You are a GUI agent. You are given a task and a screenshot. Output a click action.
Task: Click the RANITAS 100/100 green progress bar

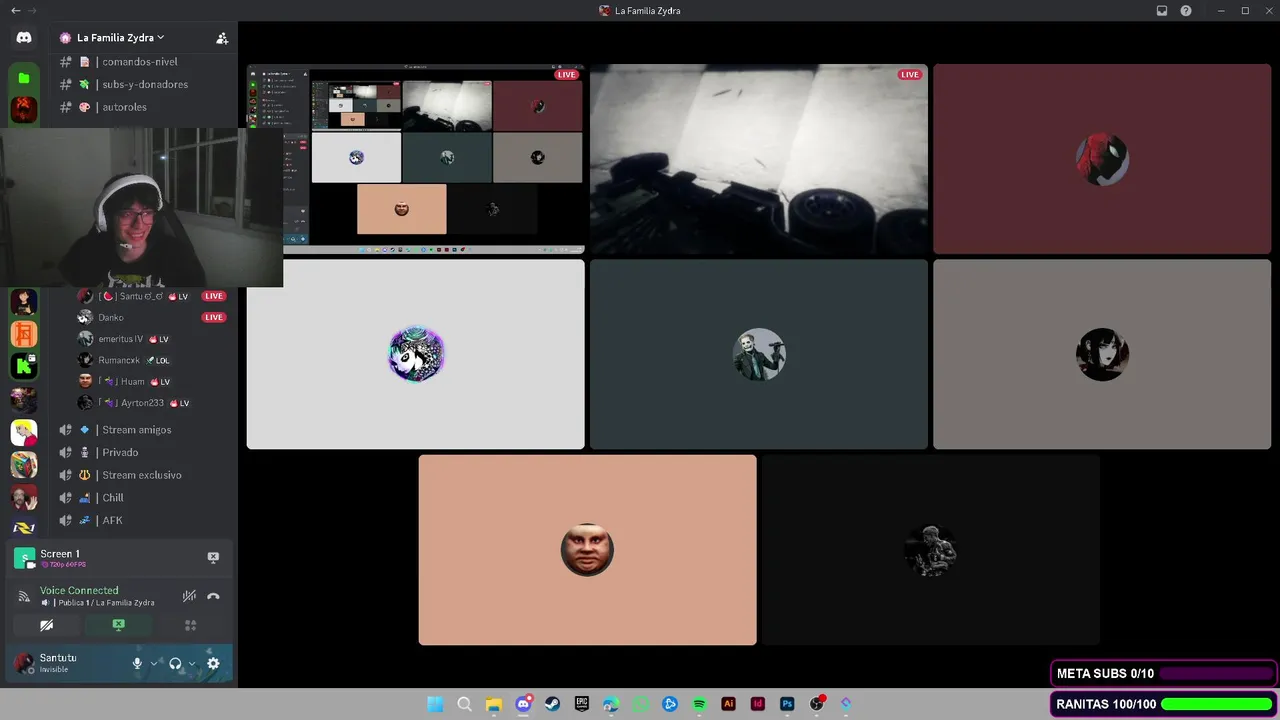coord(1217,704)
